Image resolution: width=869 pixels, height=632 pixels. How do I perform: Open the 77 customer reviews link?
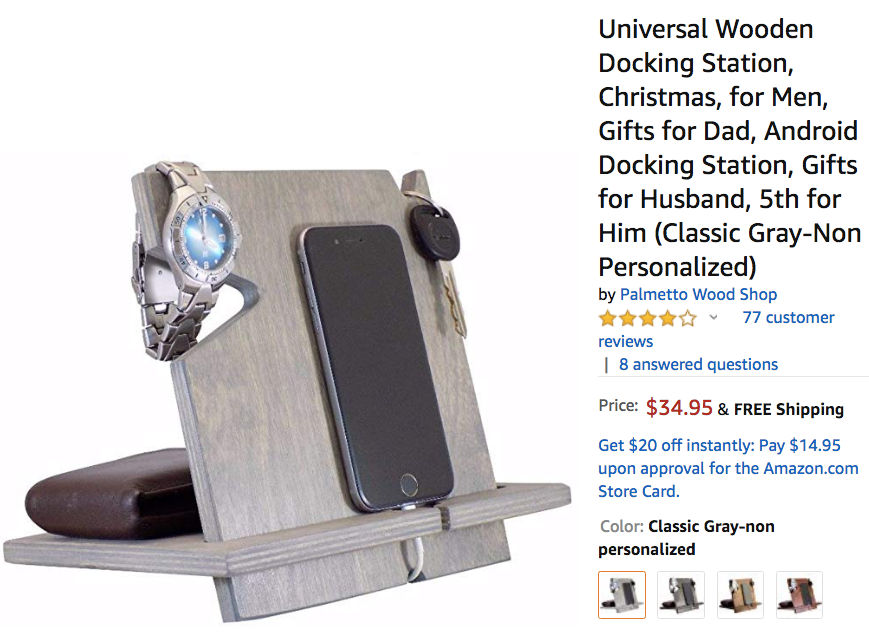coord(716,329)
